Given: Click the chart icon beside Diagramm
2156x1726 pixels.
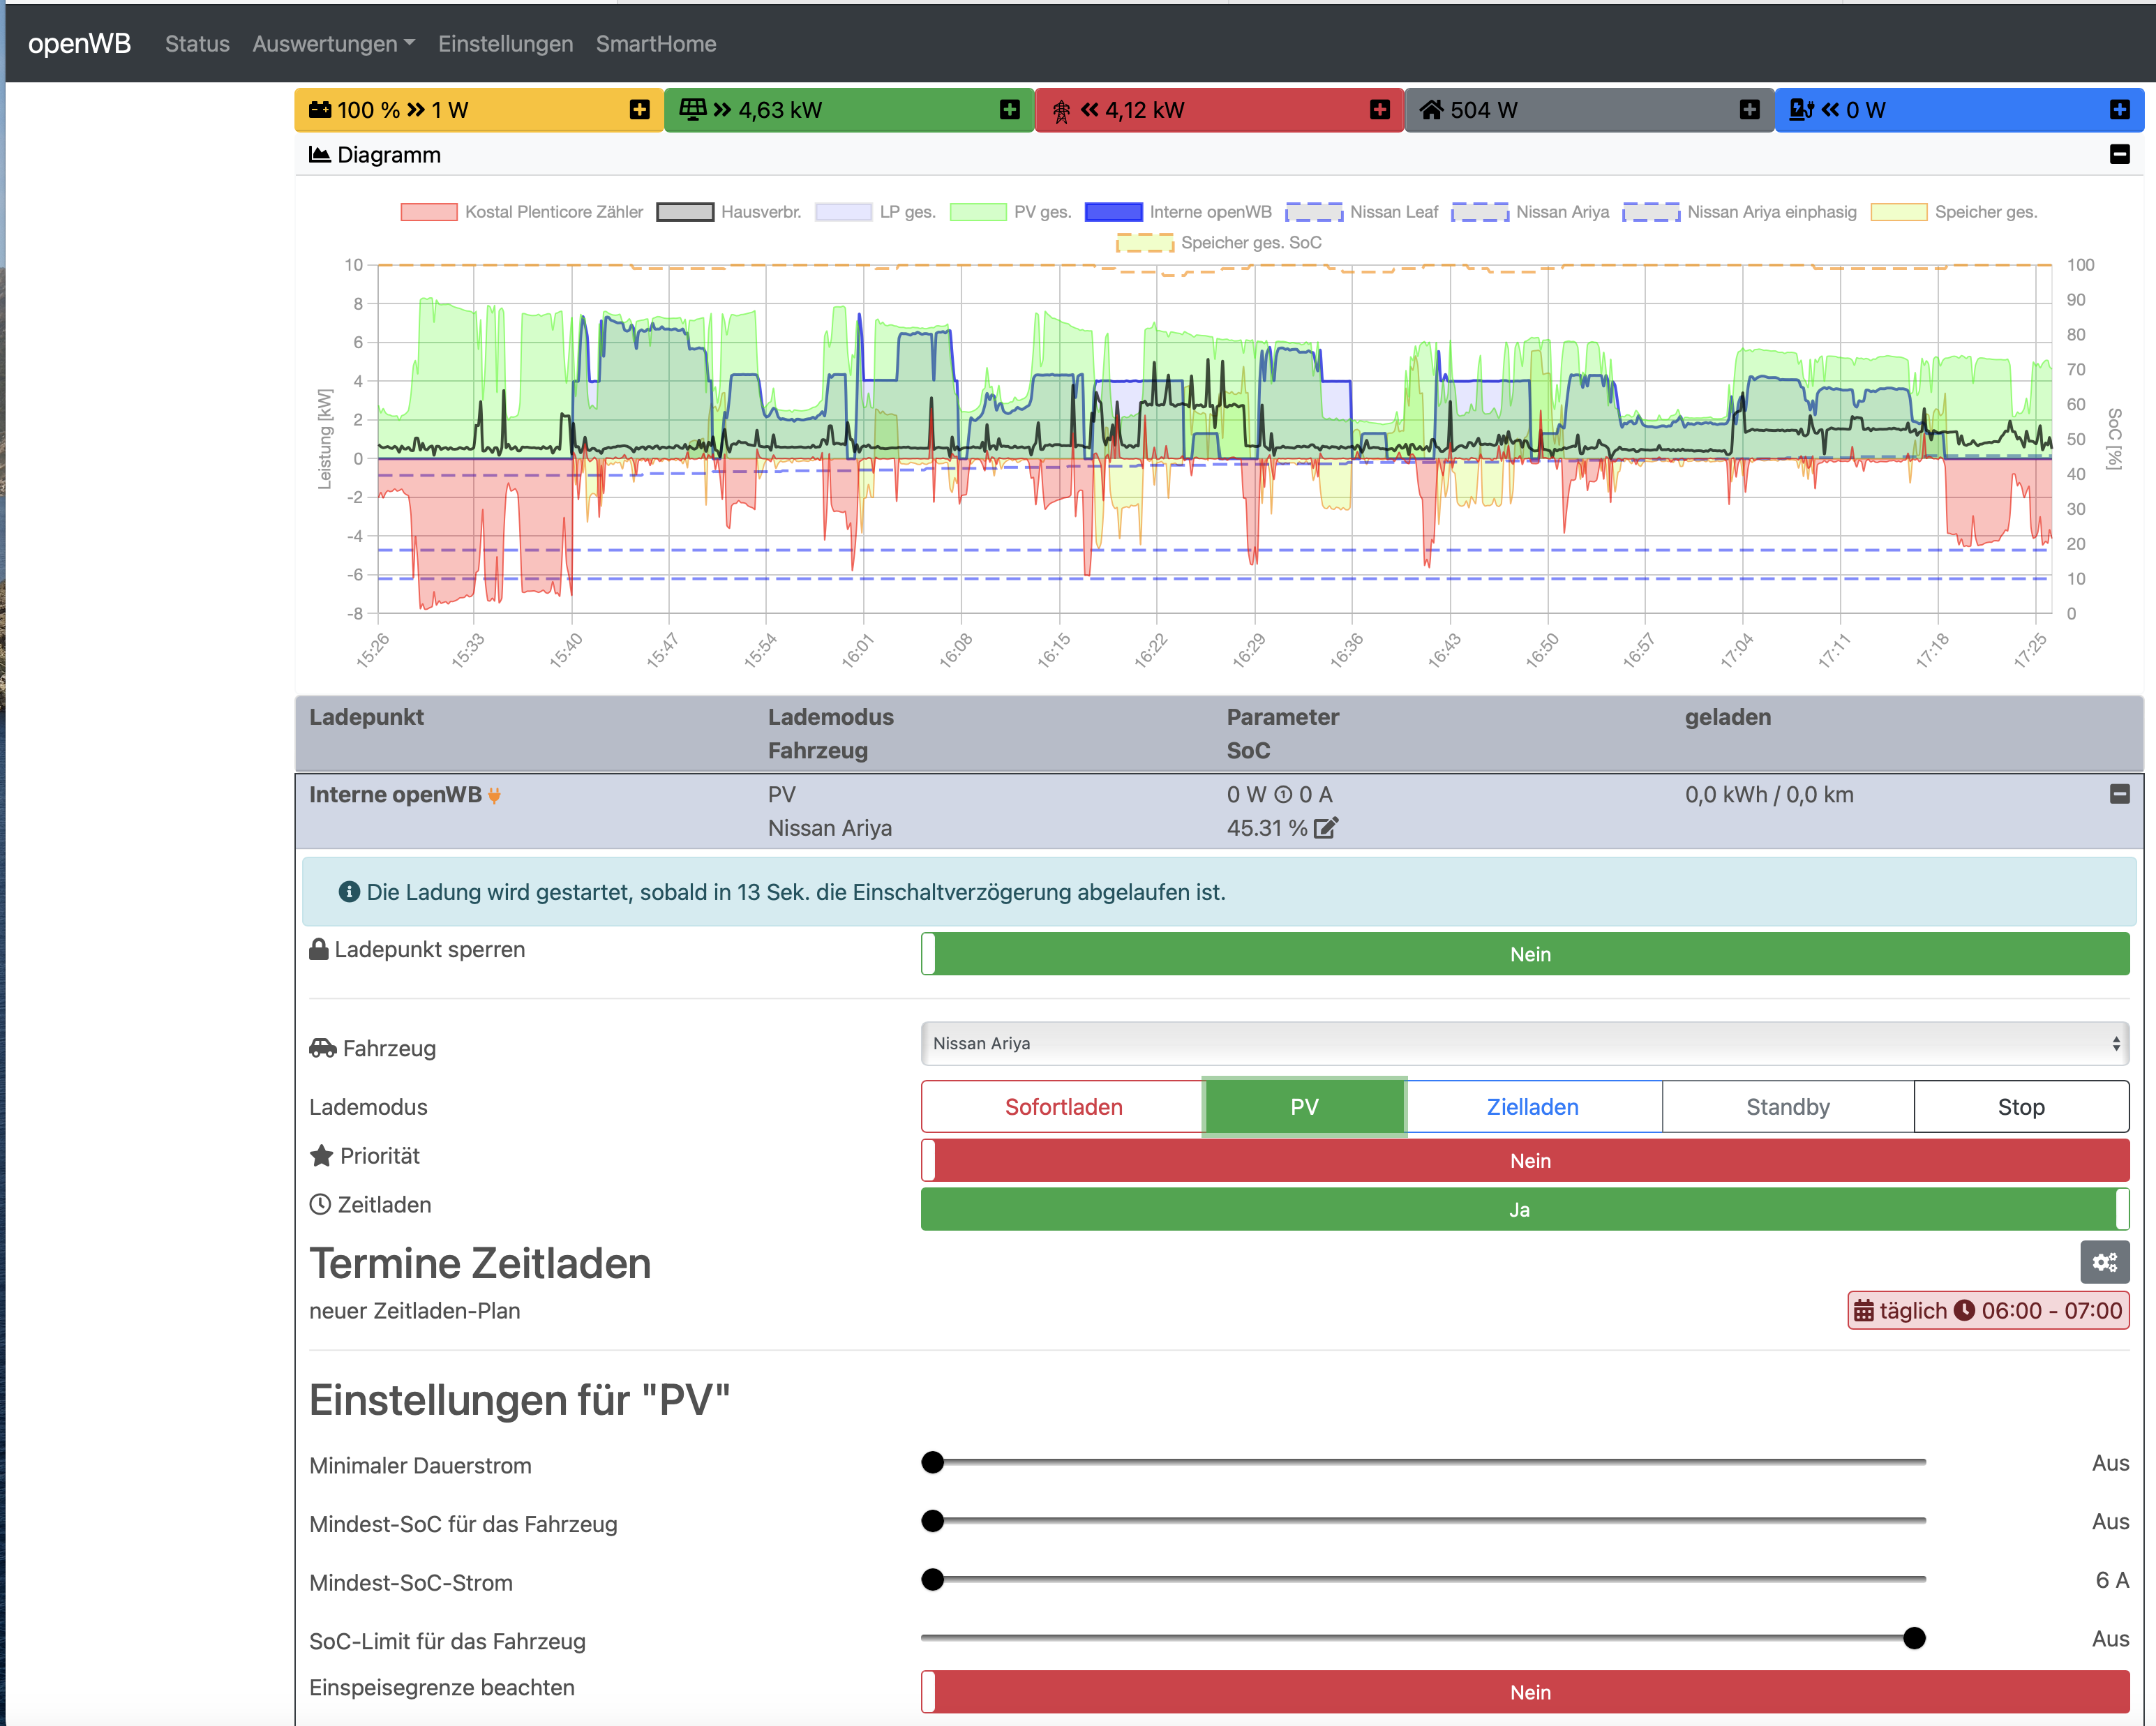Looking at the screenshot, I should click(x=320, y=154).
